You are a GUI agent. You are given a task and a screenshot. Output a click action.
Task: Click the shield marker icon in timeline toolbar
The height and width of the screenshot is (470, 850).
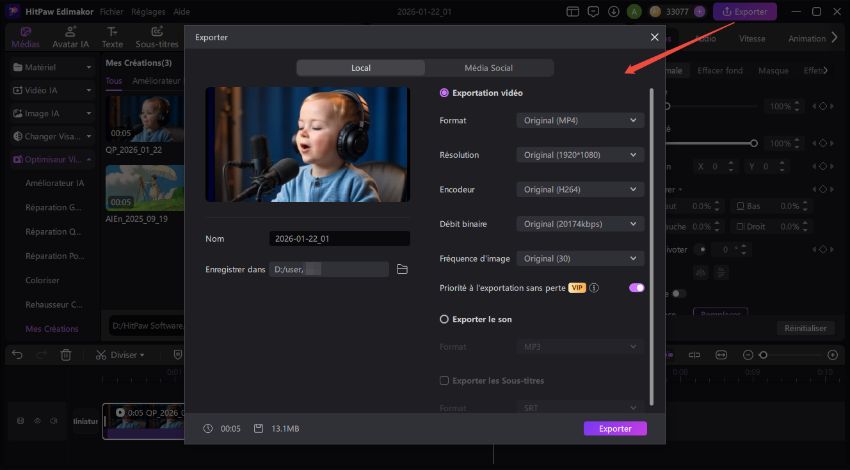[x=178, y=355]
